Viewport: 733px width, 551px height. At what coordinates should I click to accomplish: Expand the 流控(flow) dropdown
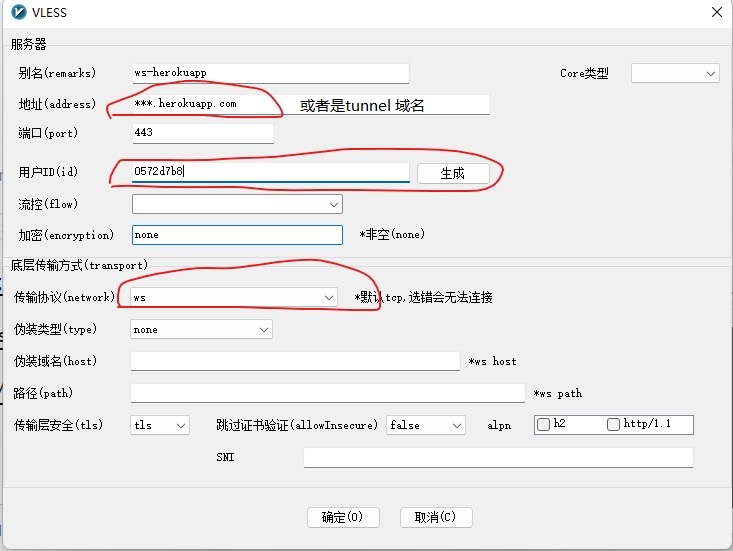point(237,204)
